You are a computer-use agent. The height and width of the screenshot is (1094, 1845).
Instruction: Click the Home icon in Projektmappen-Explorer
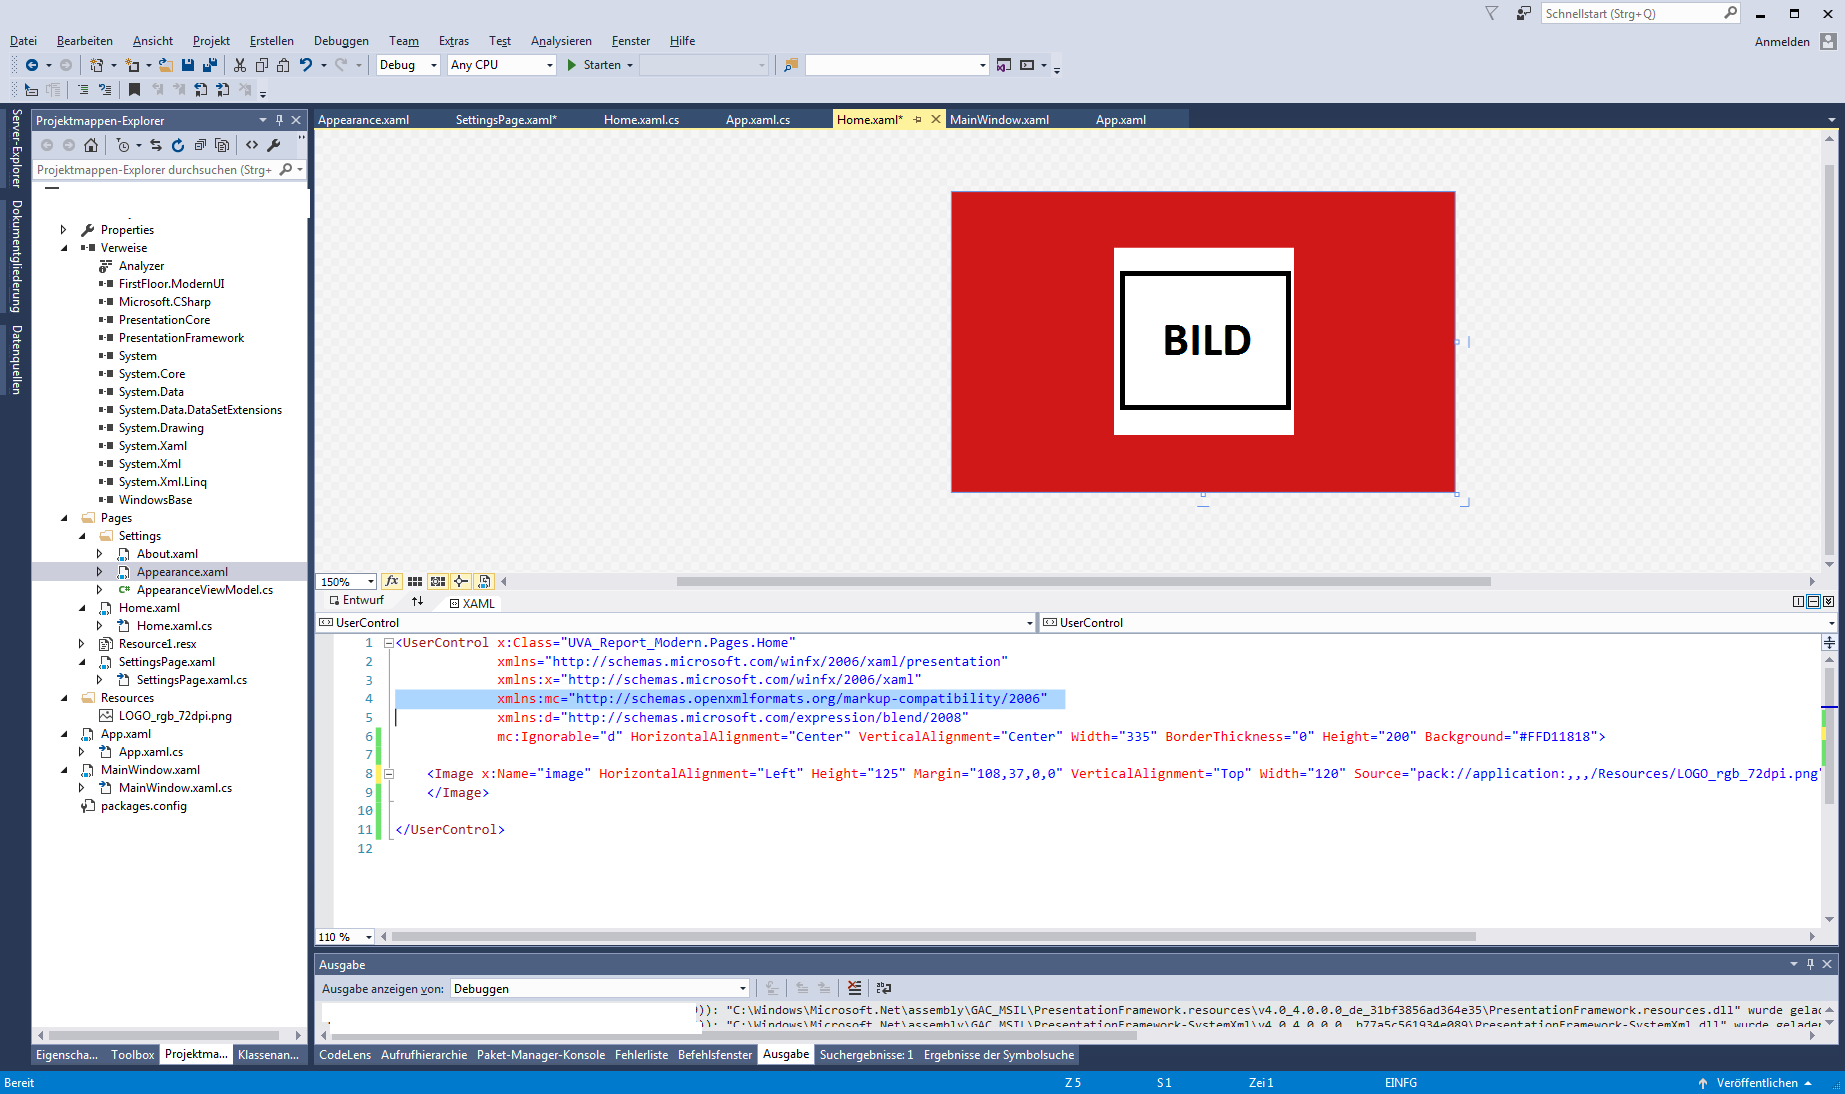click(91, 145)
